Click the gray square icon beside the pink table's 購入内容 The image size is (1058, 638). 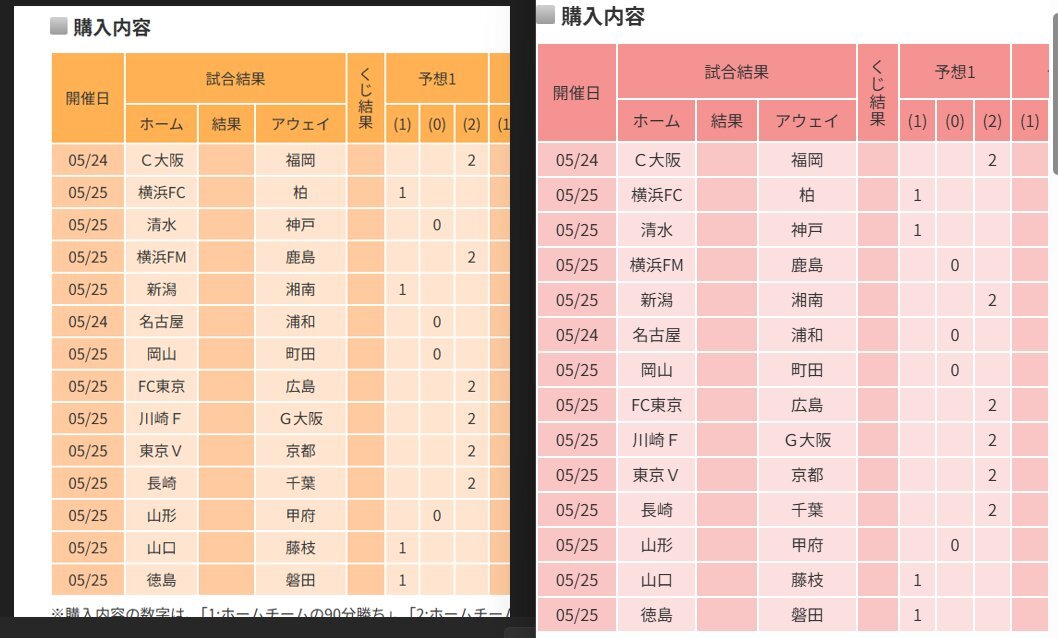546,14
